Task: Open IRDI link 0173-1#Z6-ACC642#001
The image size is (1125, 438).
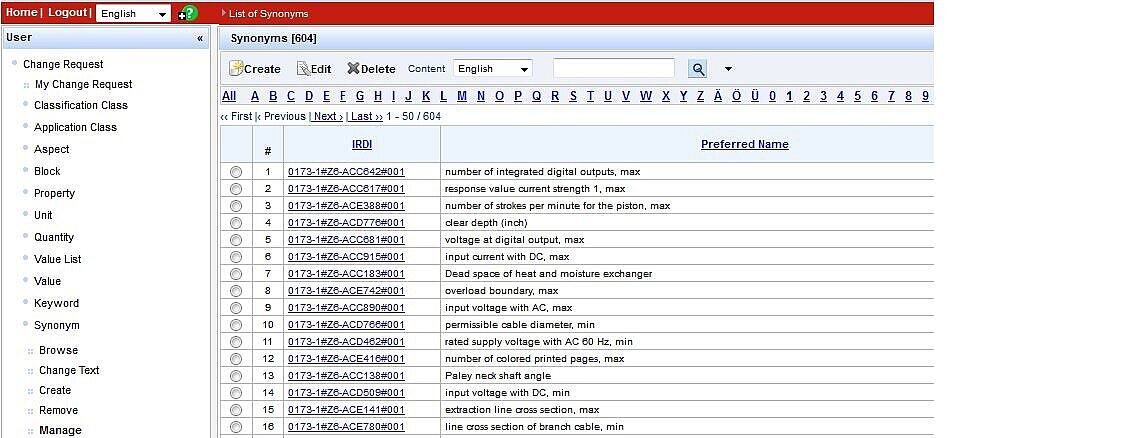Action: coord(346,172)
